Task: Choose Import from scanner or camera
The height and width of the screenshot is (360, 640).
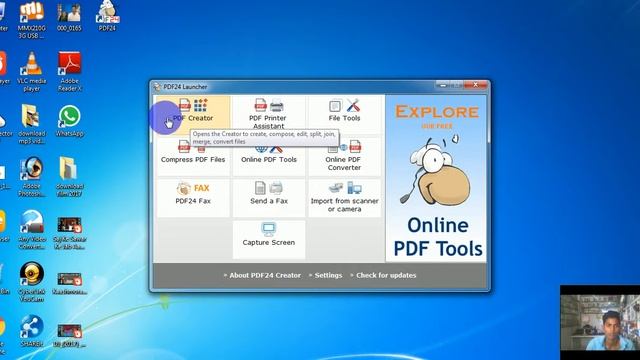Action: point(344,198)
